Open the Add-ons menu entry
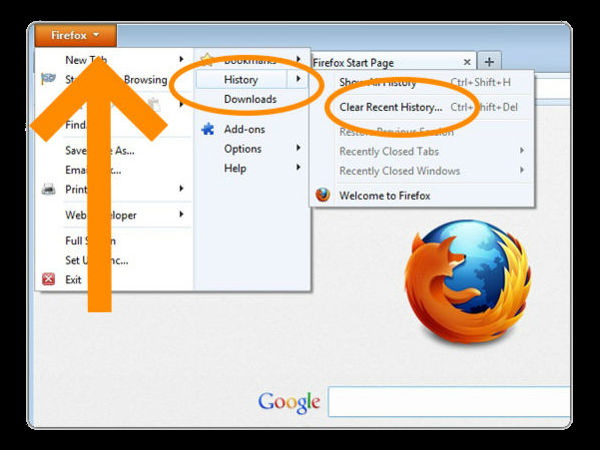 pos(245,129)
